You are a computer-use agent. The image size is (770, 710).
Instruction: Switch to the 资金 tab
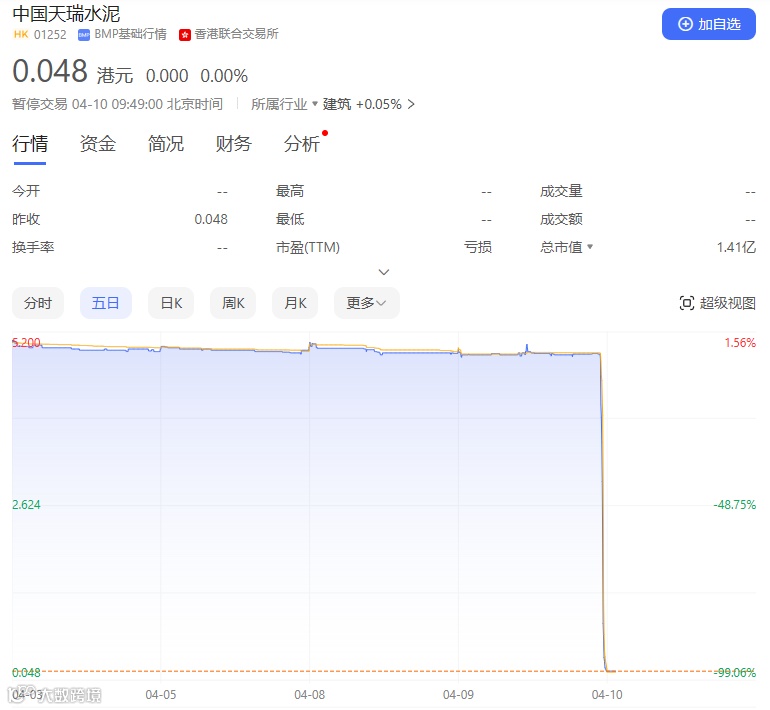click(x=98, y=144)
